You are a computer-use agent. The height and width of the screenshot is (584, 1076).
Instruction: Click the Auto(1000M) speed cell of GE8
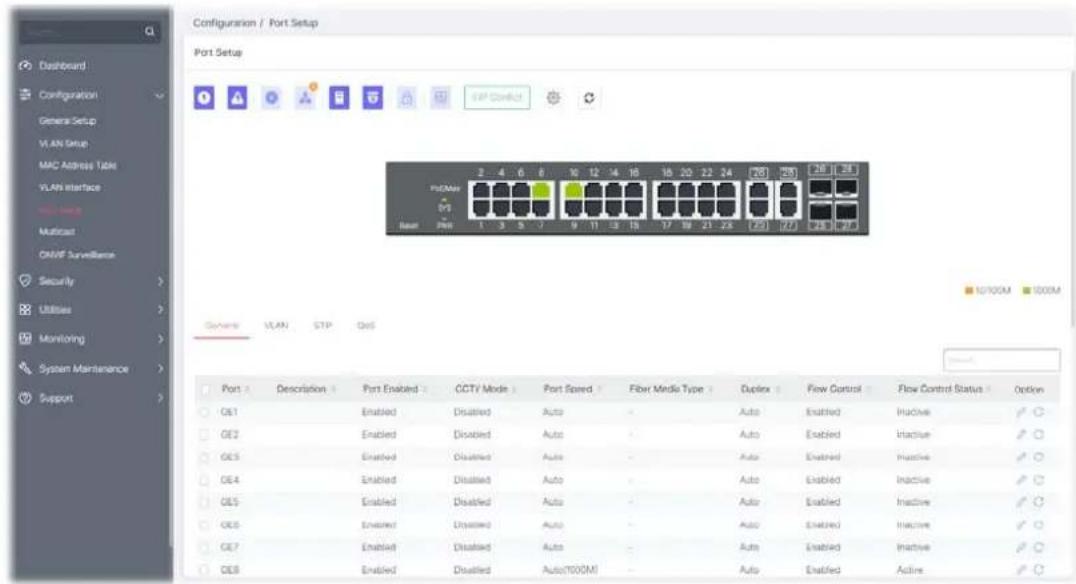pos(570,570)
